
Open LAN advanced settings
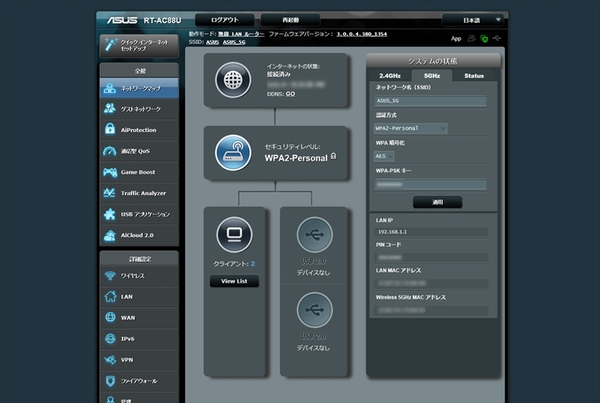click(x=139, y=297)
